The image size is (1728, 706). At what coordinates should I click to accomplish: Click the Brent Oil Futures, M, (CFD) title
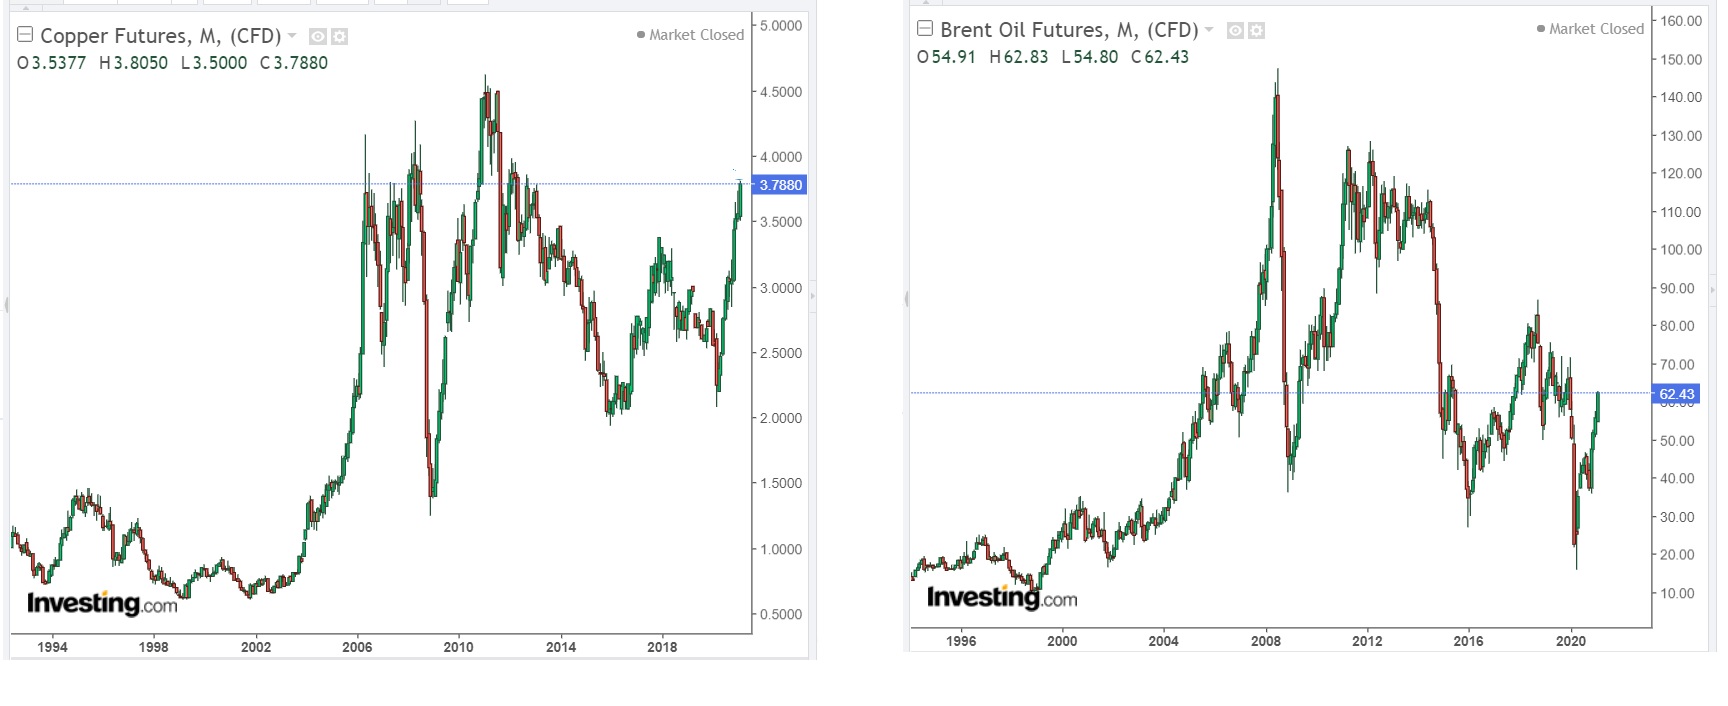coord(1069,30)
